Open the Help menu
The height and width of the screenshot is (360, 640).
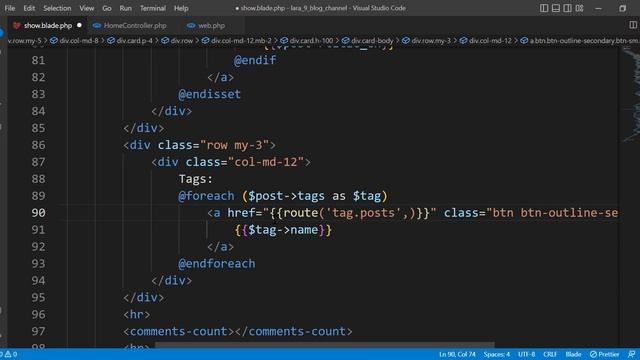click(x=181, y=8)
